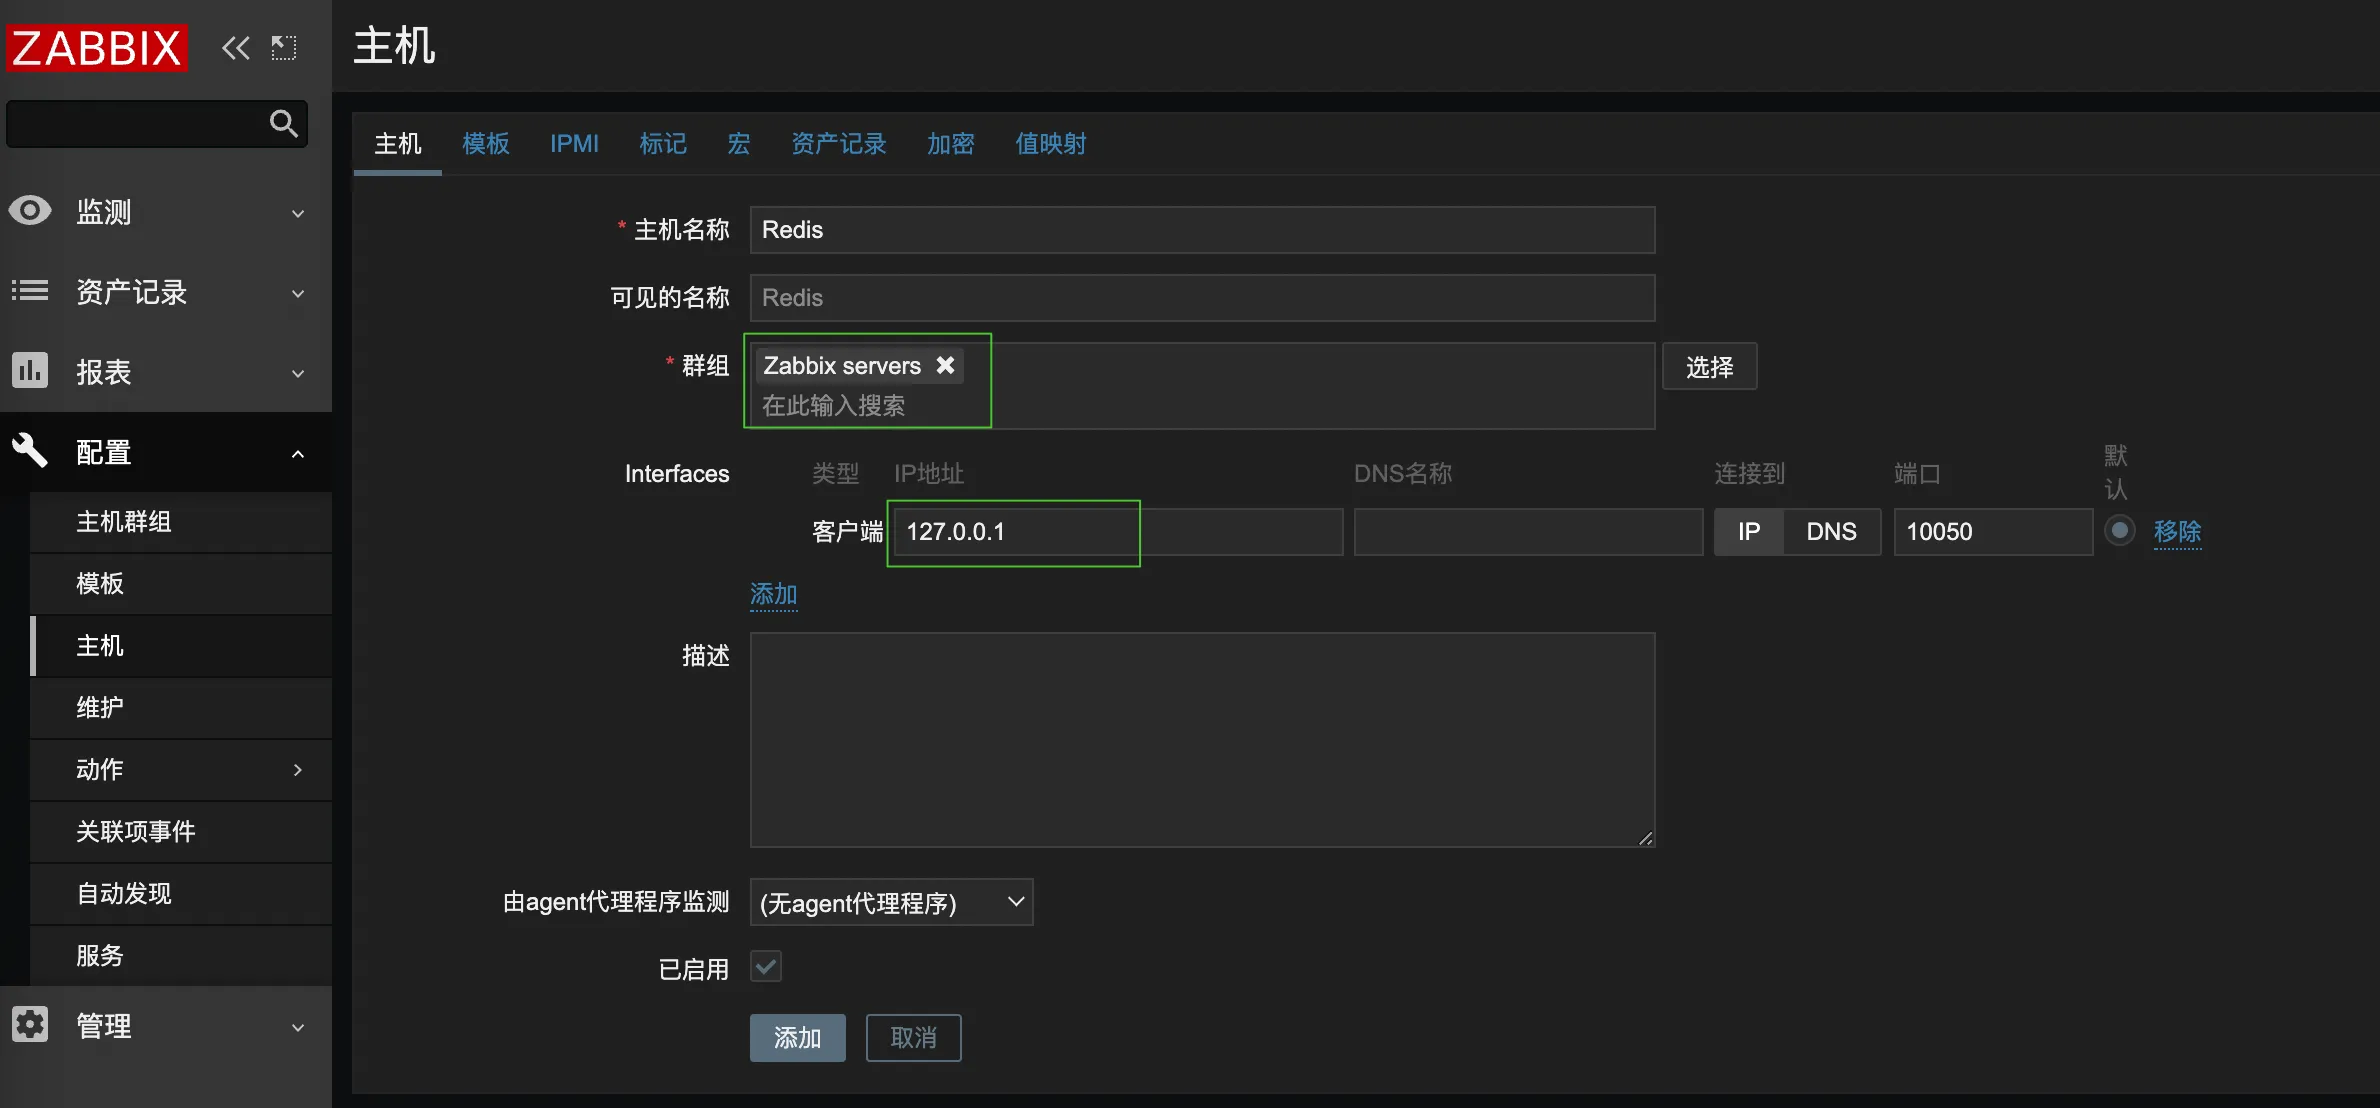The height and width of the screenshot is (1108, 2380).
Task: Toggle the 已启用 enabled checkbox
Action: (765, 967)
